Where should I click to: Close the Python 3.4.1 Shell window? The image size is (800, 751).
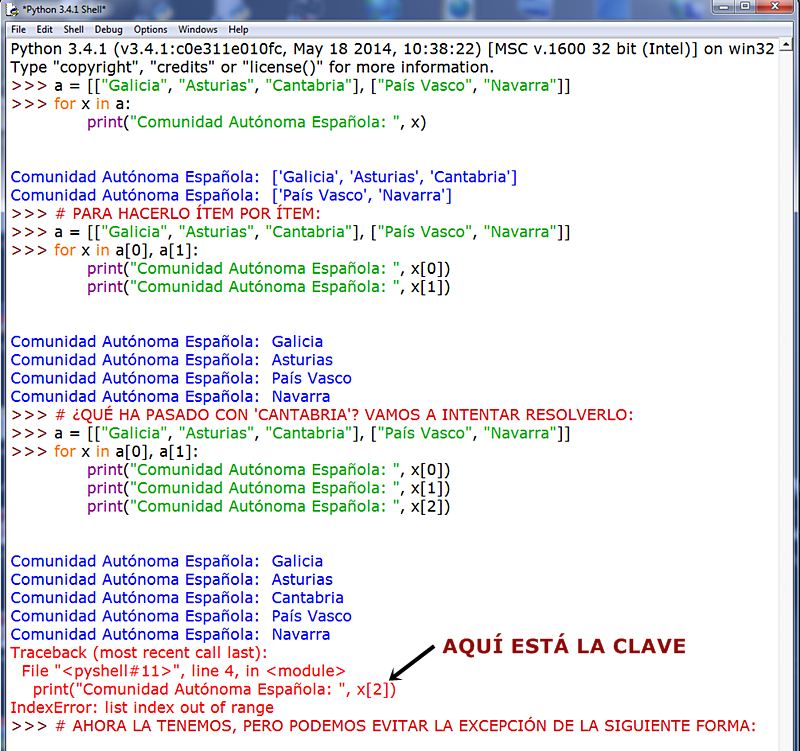[773, 8]
